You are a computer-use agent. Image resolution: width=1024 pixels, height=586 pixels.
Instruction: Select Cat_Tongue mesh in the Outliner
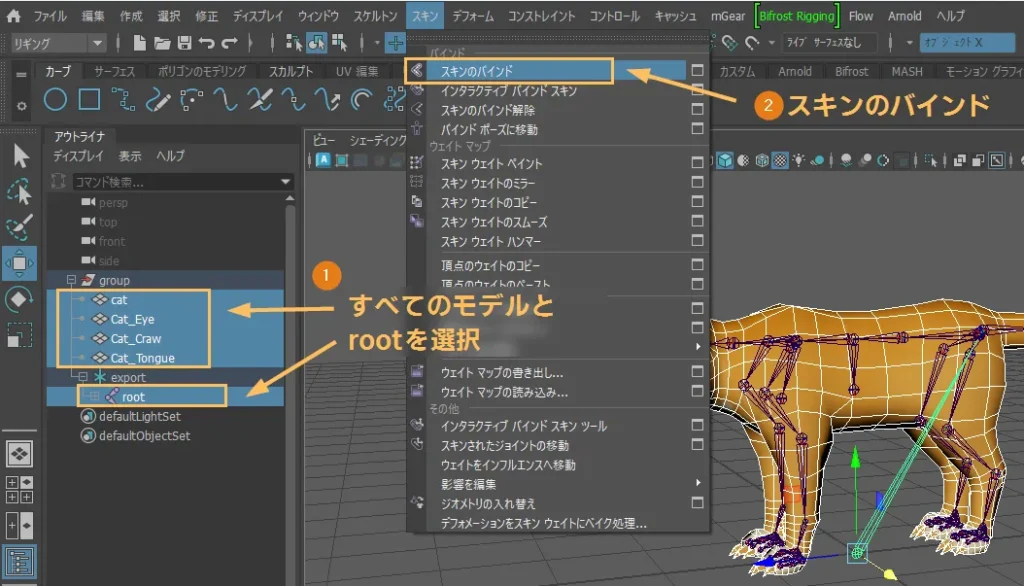142,358
